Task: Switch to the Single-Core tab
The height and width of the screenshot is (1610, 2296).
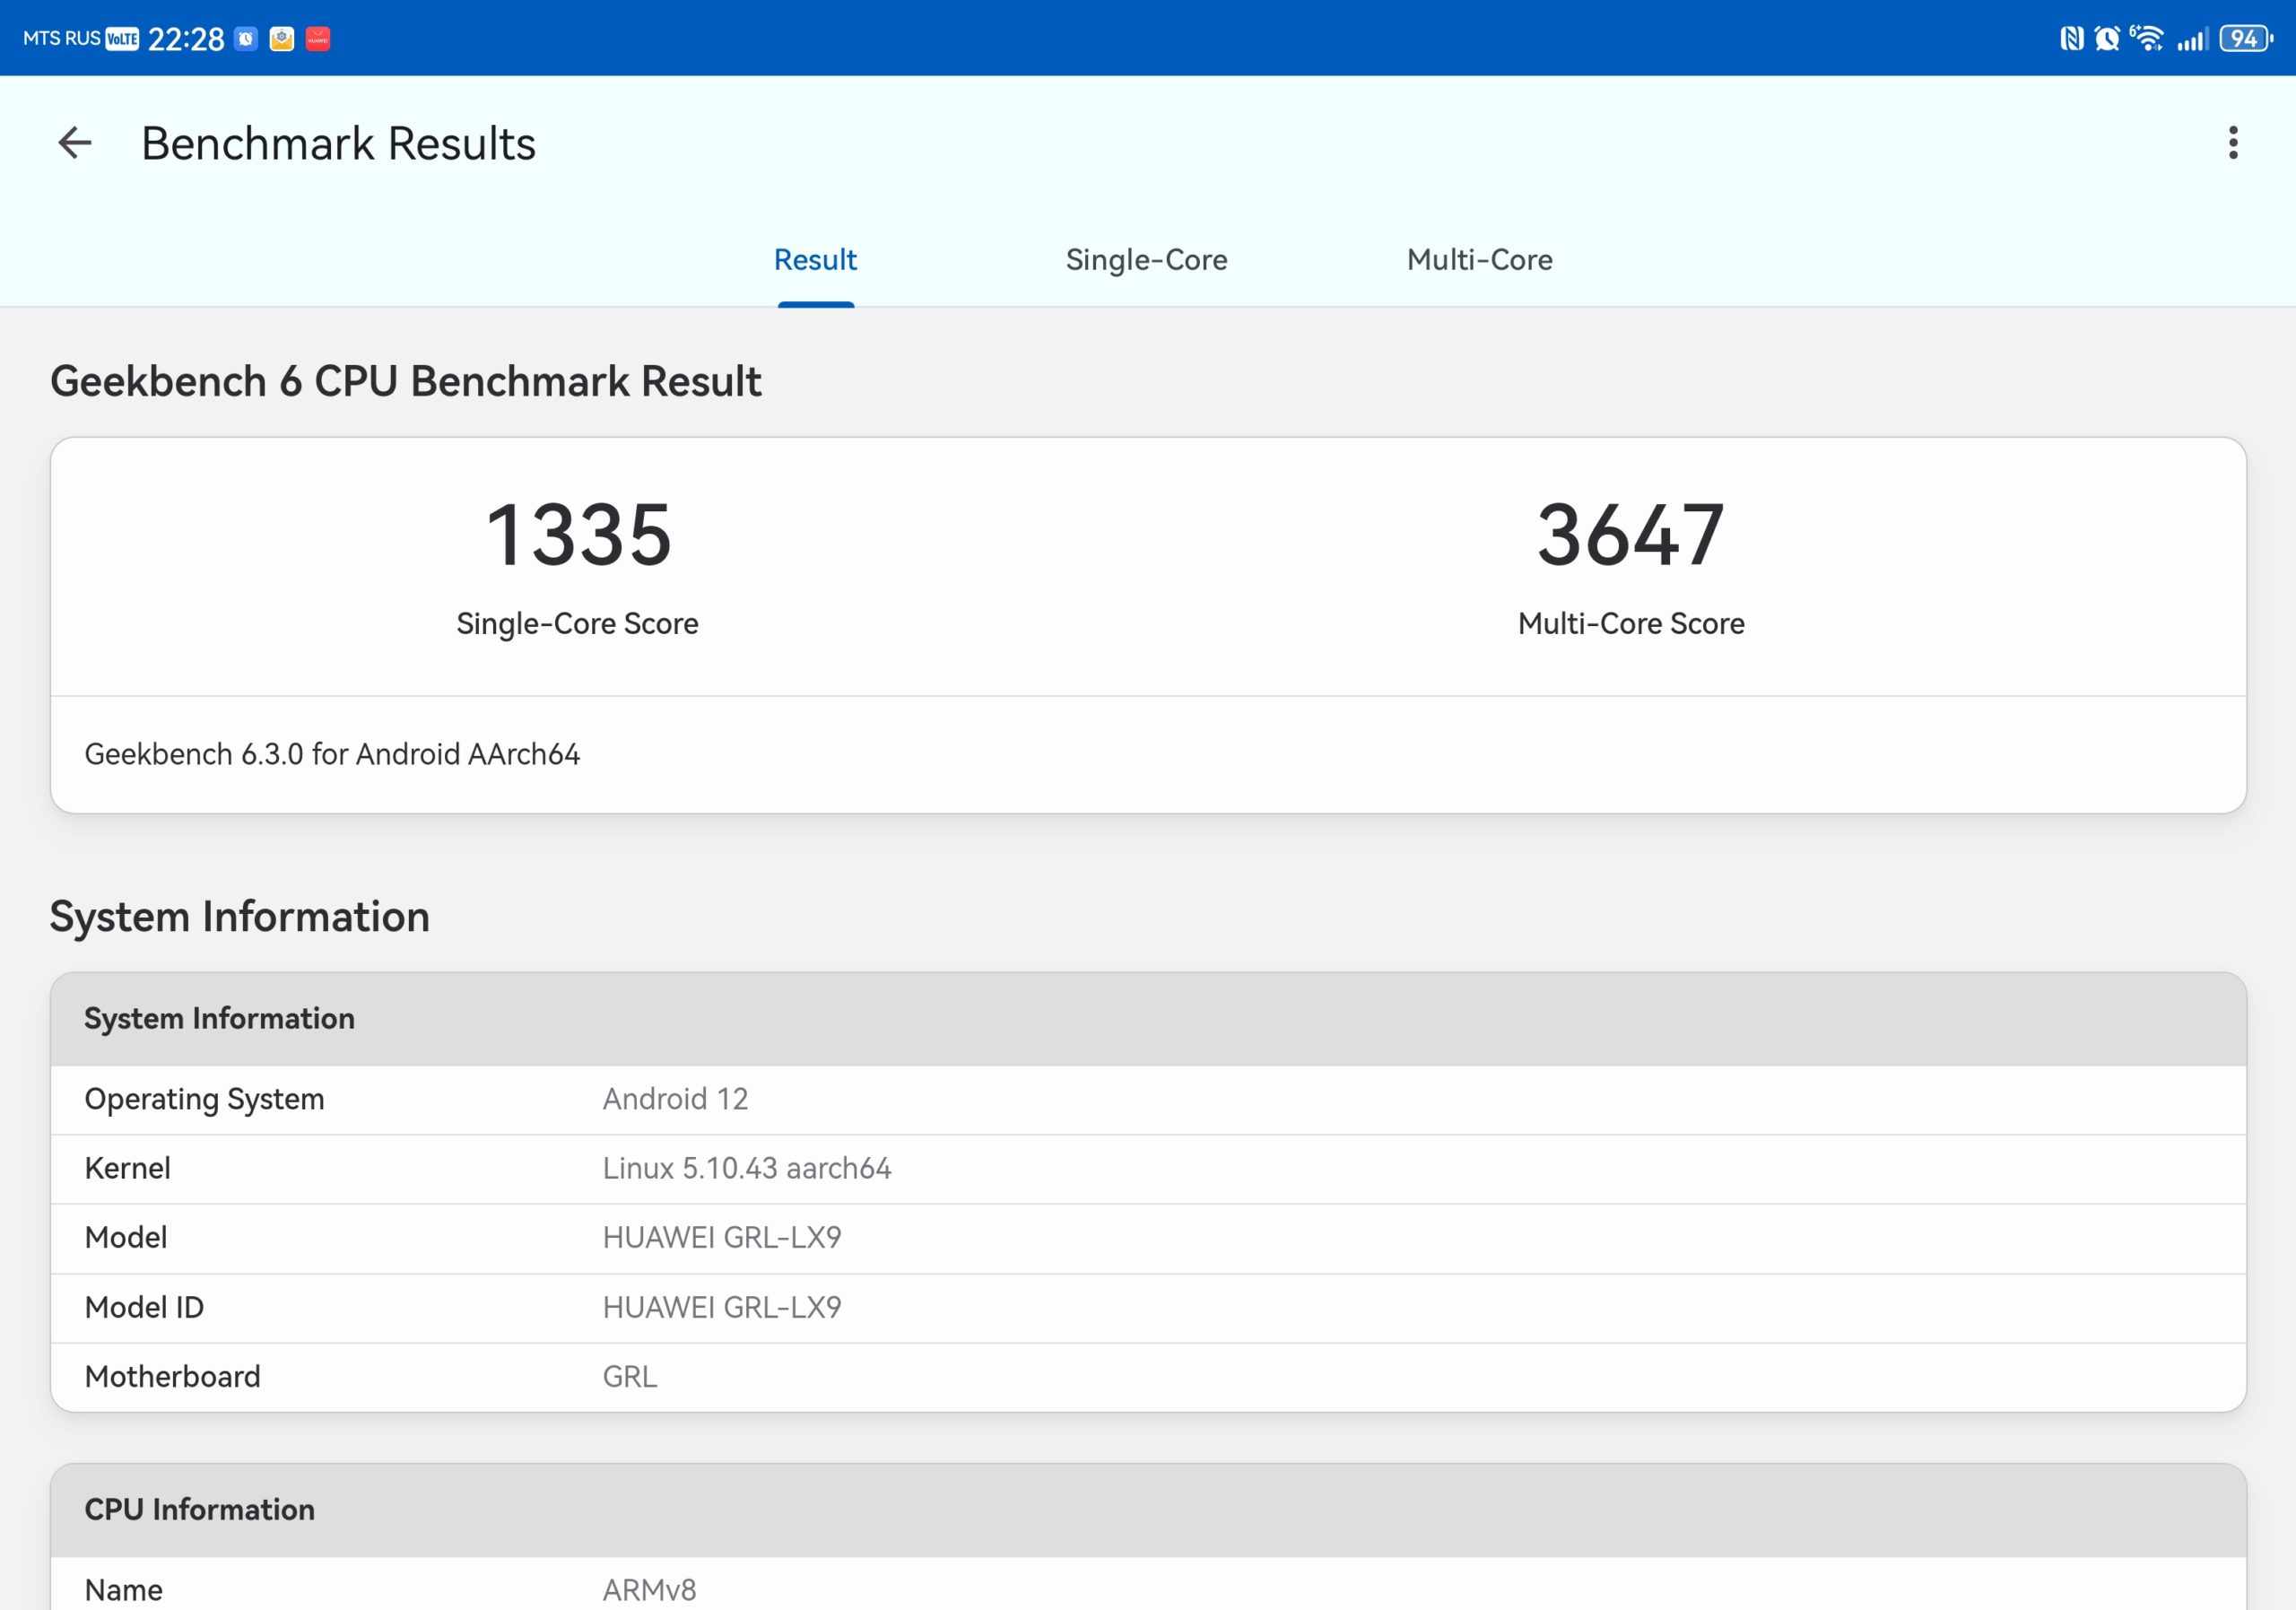Action: click(1146, 260)
